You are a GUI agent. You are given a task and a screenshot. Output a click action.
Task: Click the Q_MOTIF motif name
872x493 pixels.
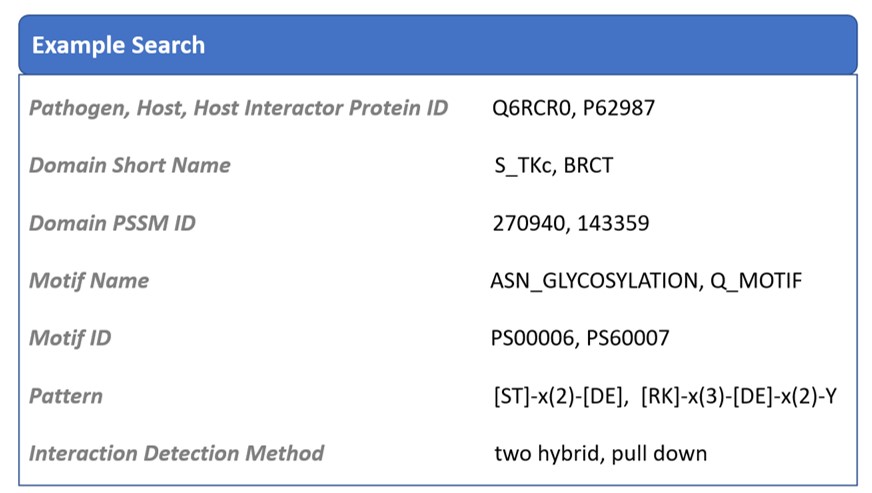[756, 281]
